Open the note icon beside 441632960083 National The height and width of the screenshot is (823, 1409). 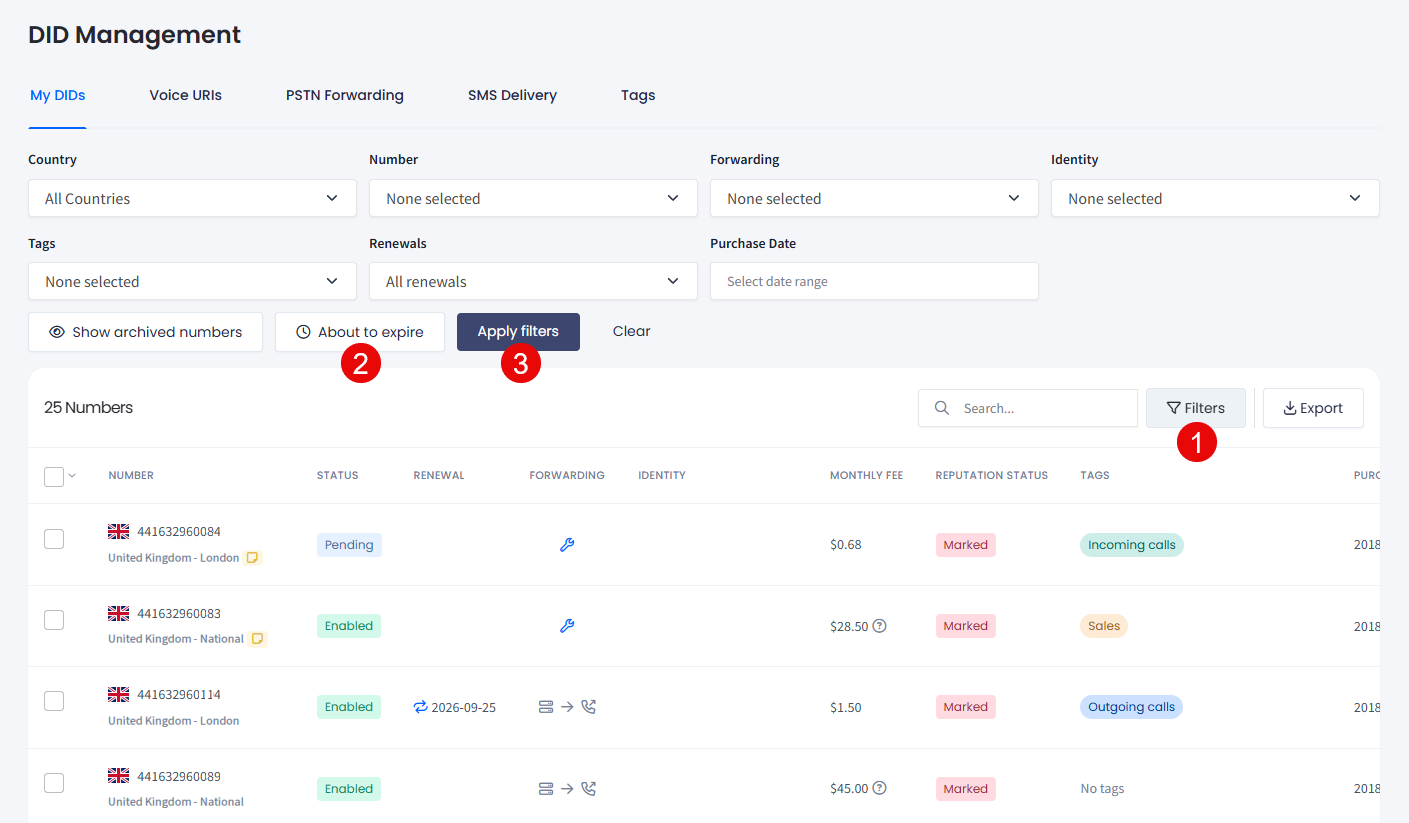click(258, 639)
